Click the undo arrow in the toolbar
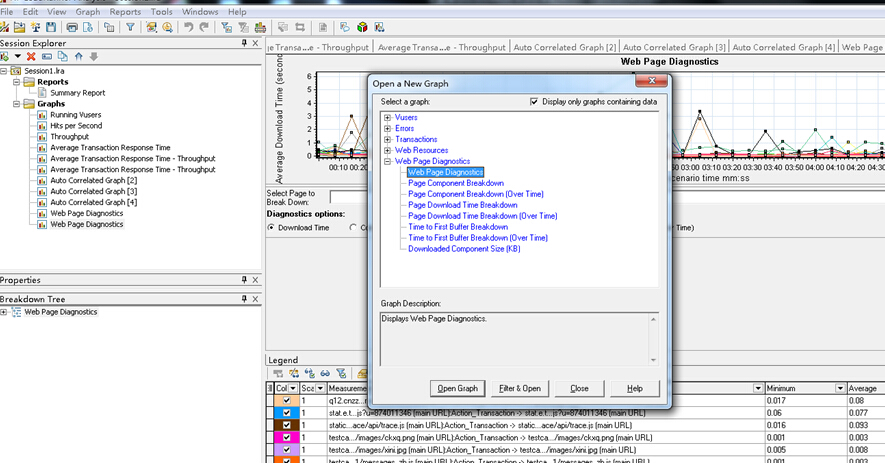 pyautogui.click(x=187, y=27)
